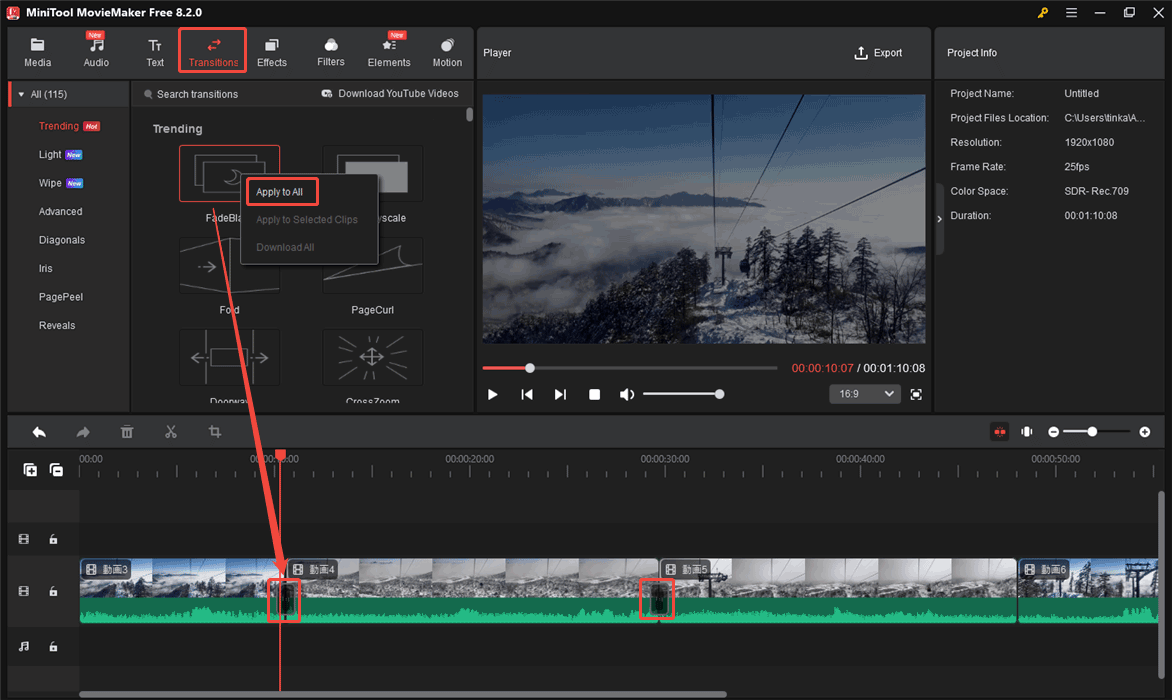Select the Advanced transitions category
Viewport: 1172px width, 700px height.
[61, 211]
